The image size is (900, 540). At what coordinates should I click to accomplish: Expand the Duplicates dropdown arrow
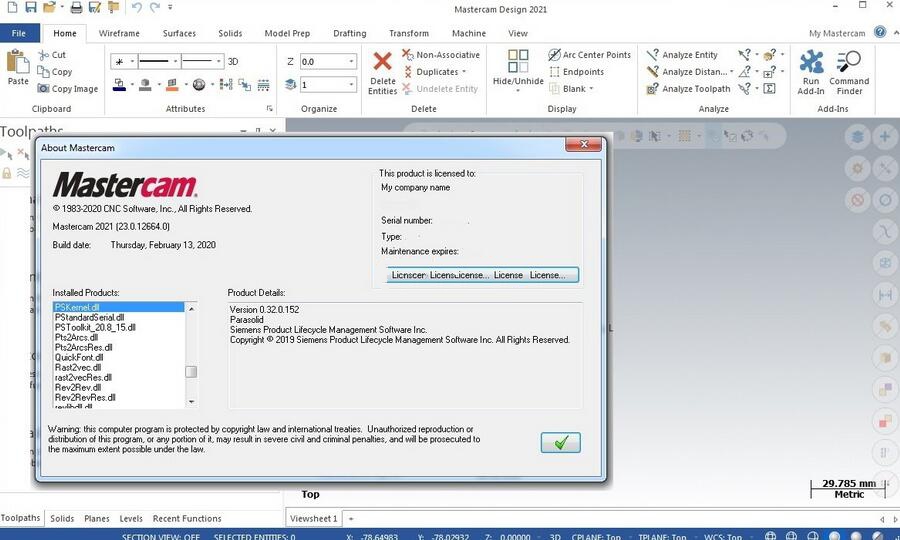pos(464,72)
